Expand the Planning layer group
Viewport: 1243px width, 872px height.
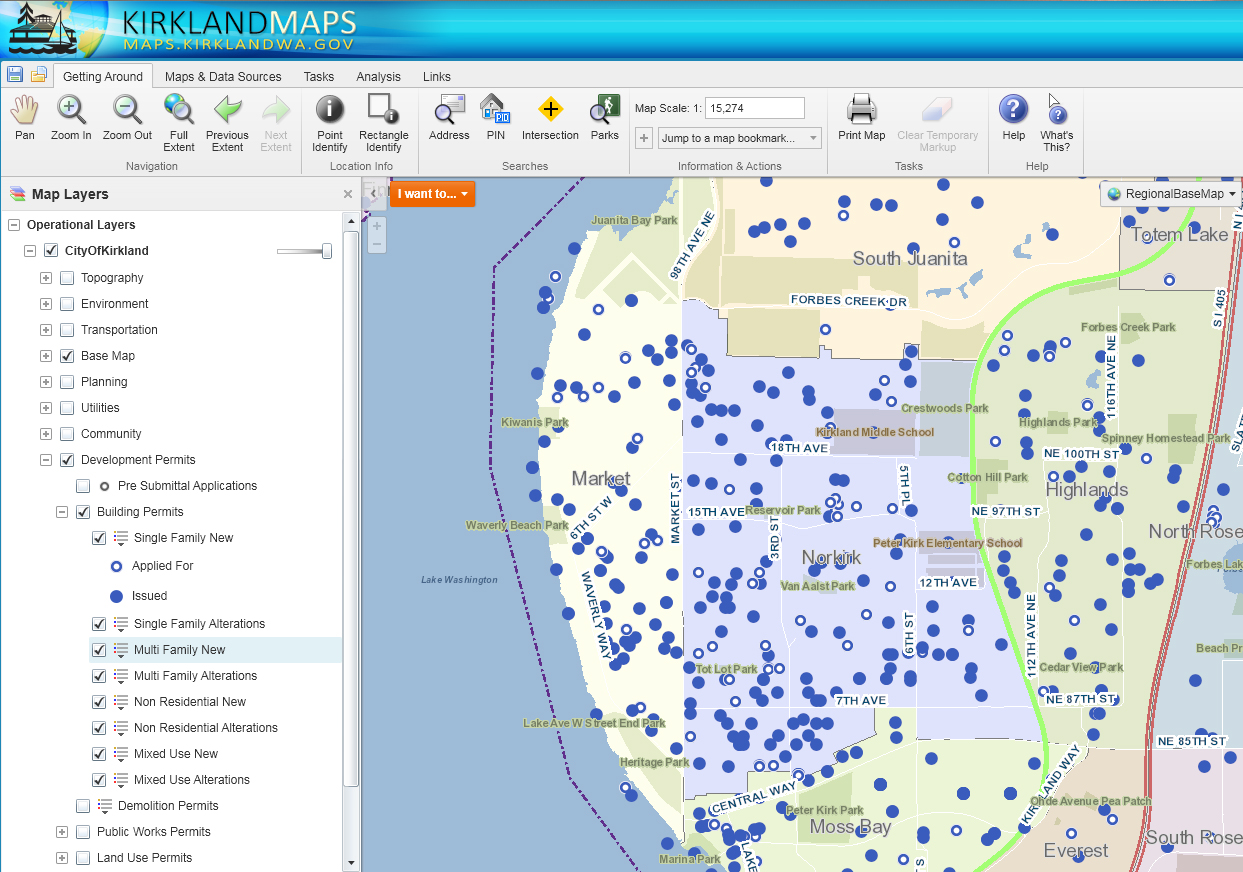coord(46,382)
